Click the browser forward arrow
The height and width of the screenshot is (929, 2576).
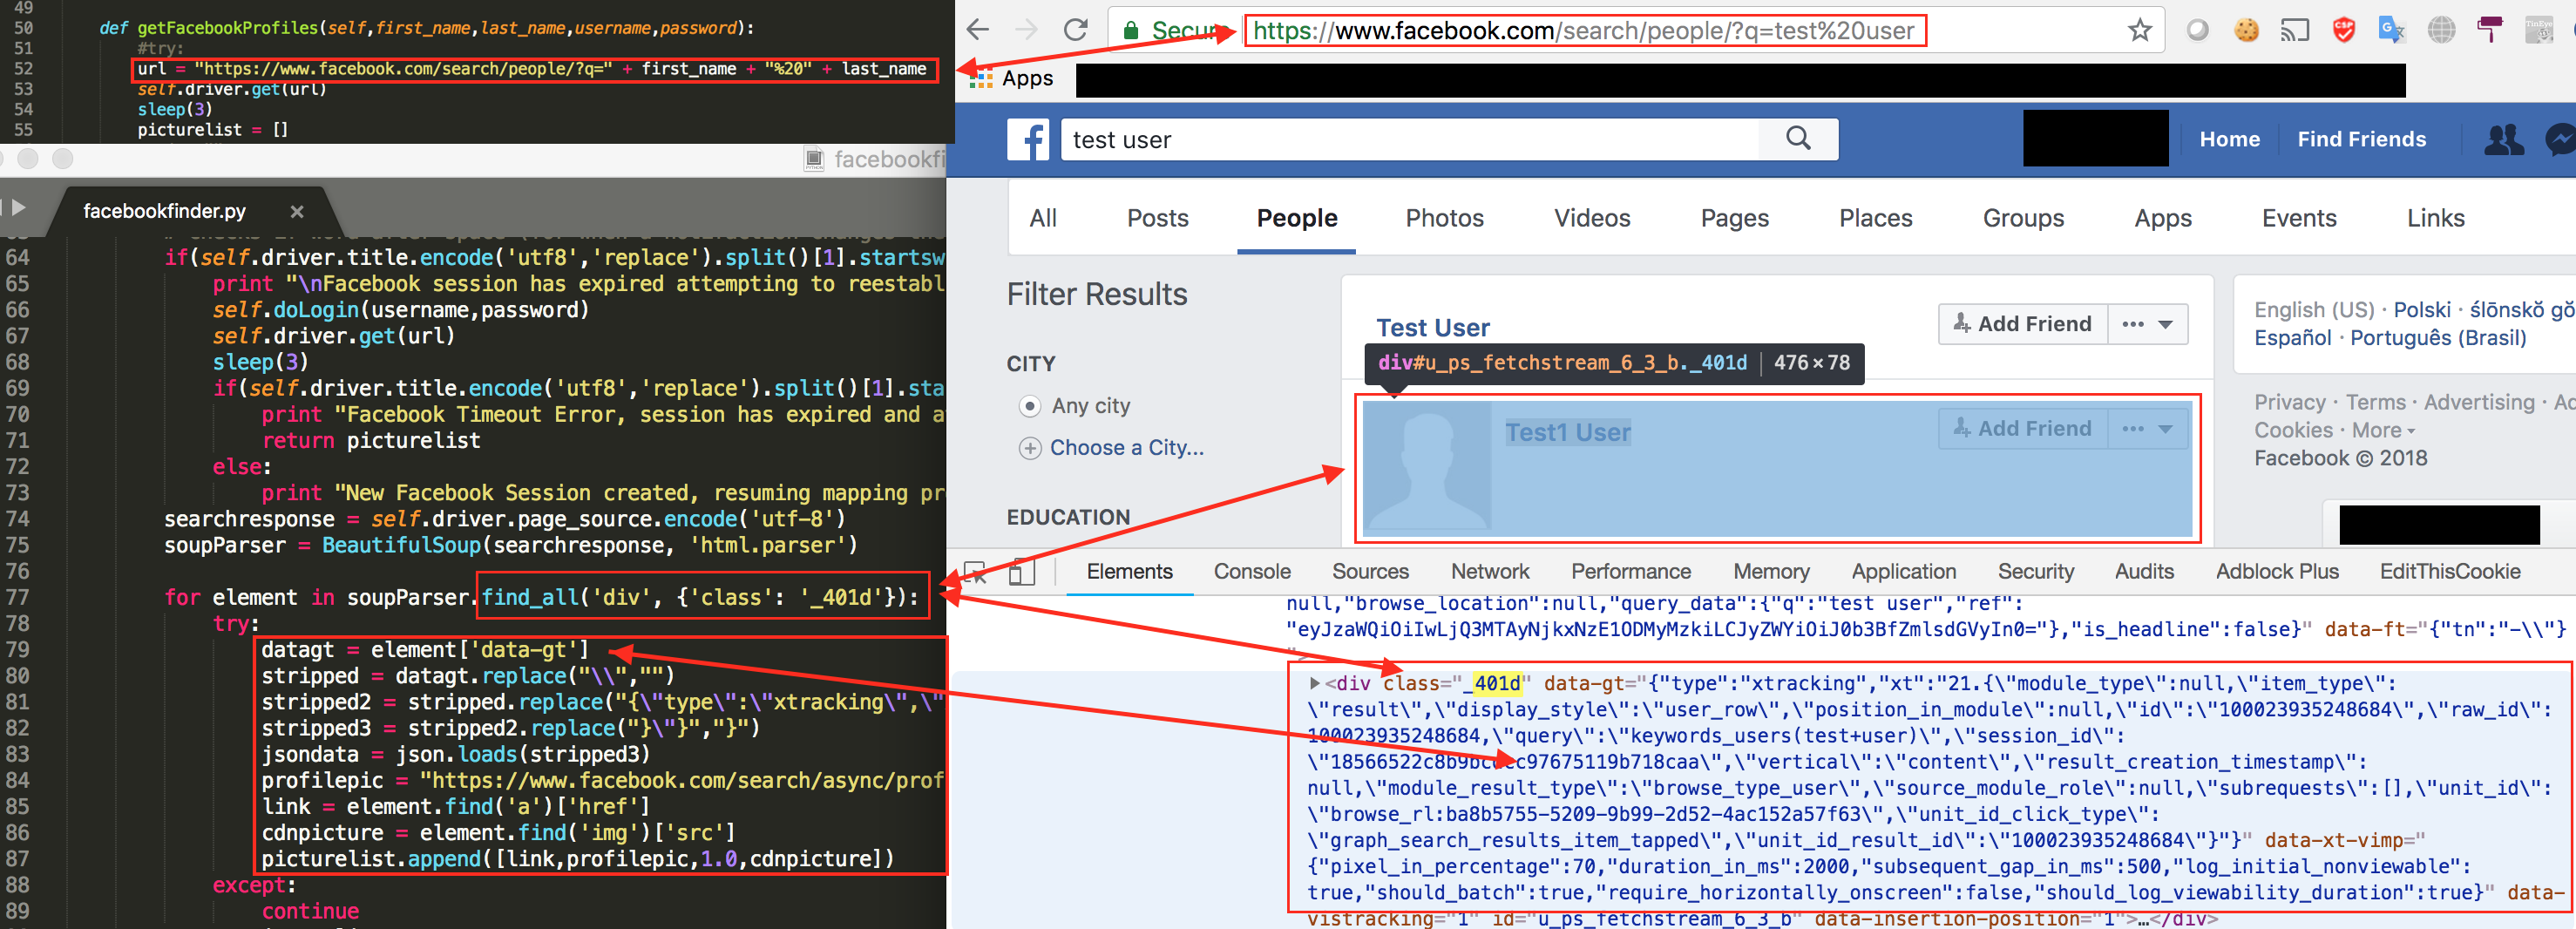point(1026,30)
